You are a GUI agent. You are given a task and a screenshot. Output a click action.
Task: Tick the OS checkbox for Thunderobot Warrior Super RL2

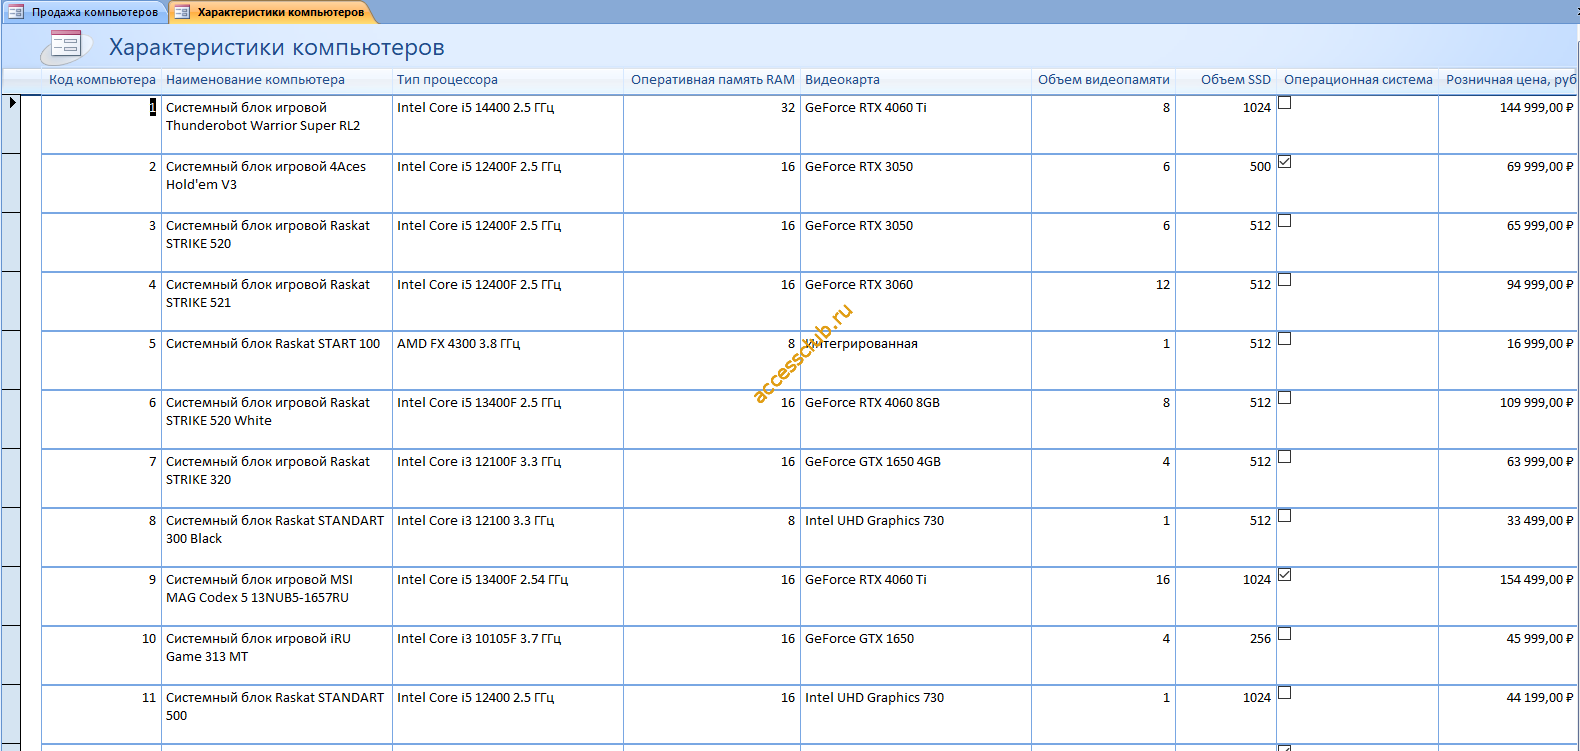tap(1285, 103)
